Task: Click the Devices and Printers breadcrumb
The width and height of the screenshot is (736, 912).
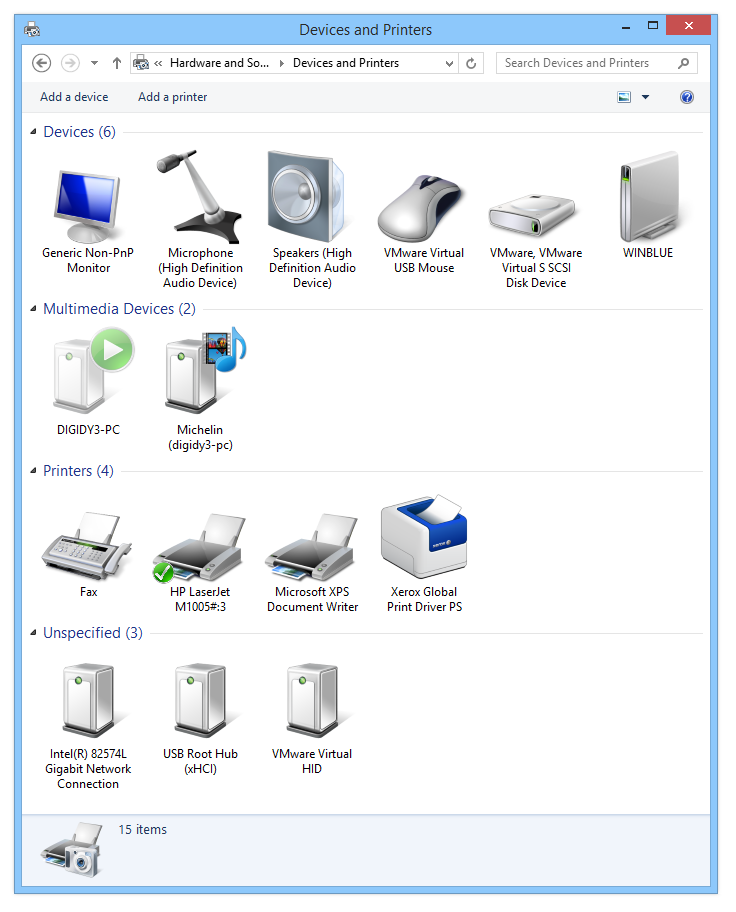Action: [x=346, y=63]
